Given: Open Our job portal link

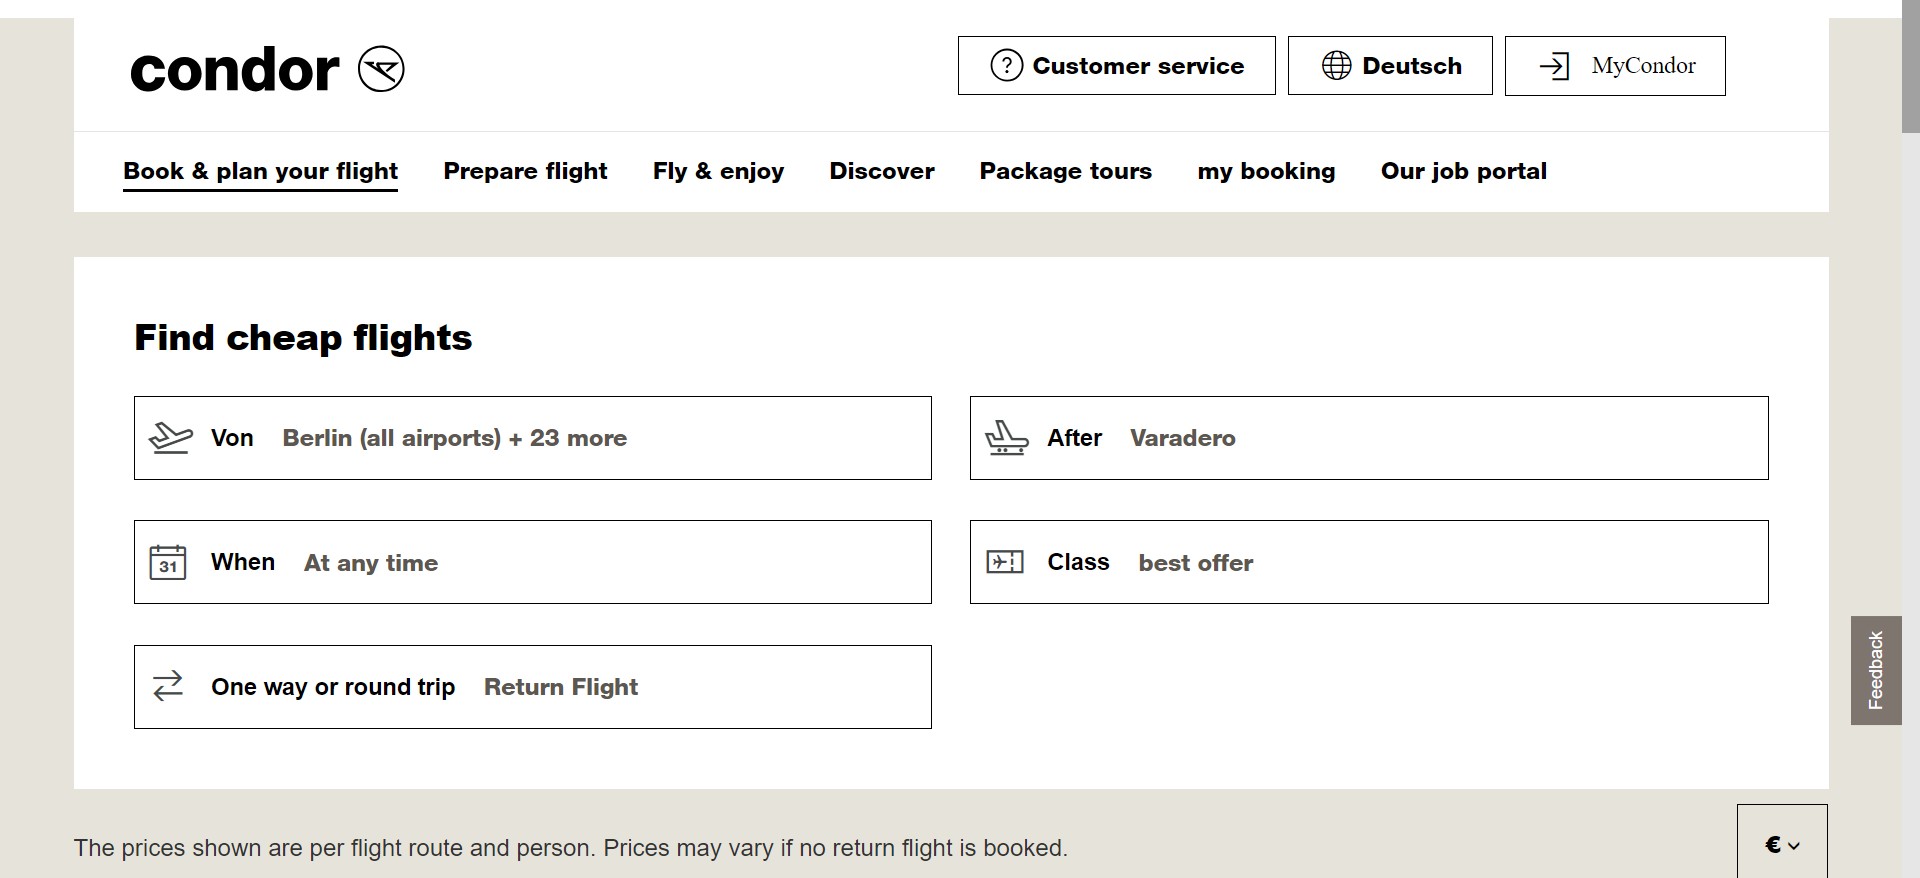Looking at the screenshot, I should click(x=1463, y=171).
